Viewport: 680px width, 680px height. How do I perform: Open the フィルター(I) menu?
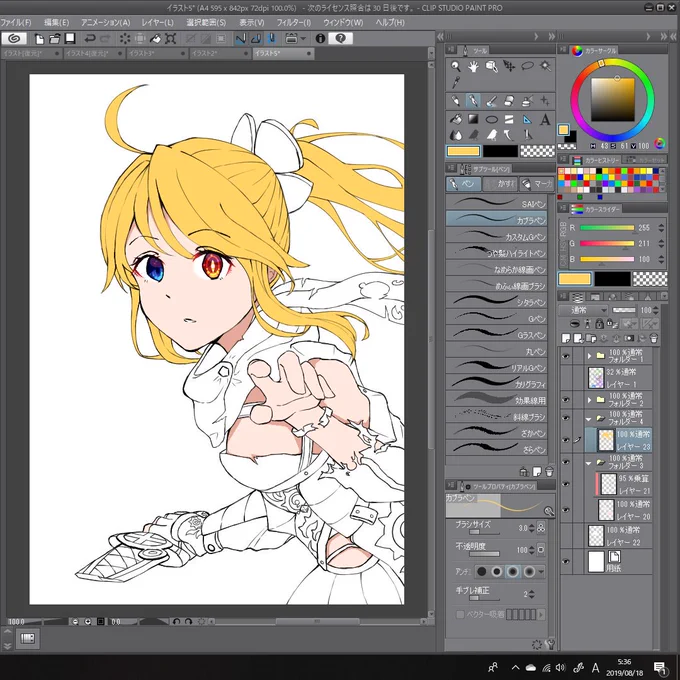294,22
